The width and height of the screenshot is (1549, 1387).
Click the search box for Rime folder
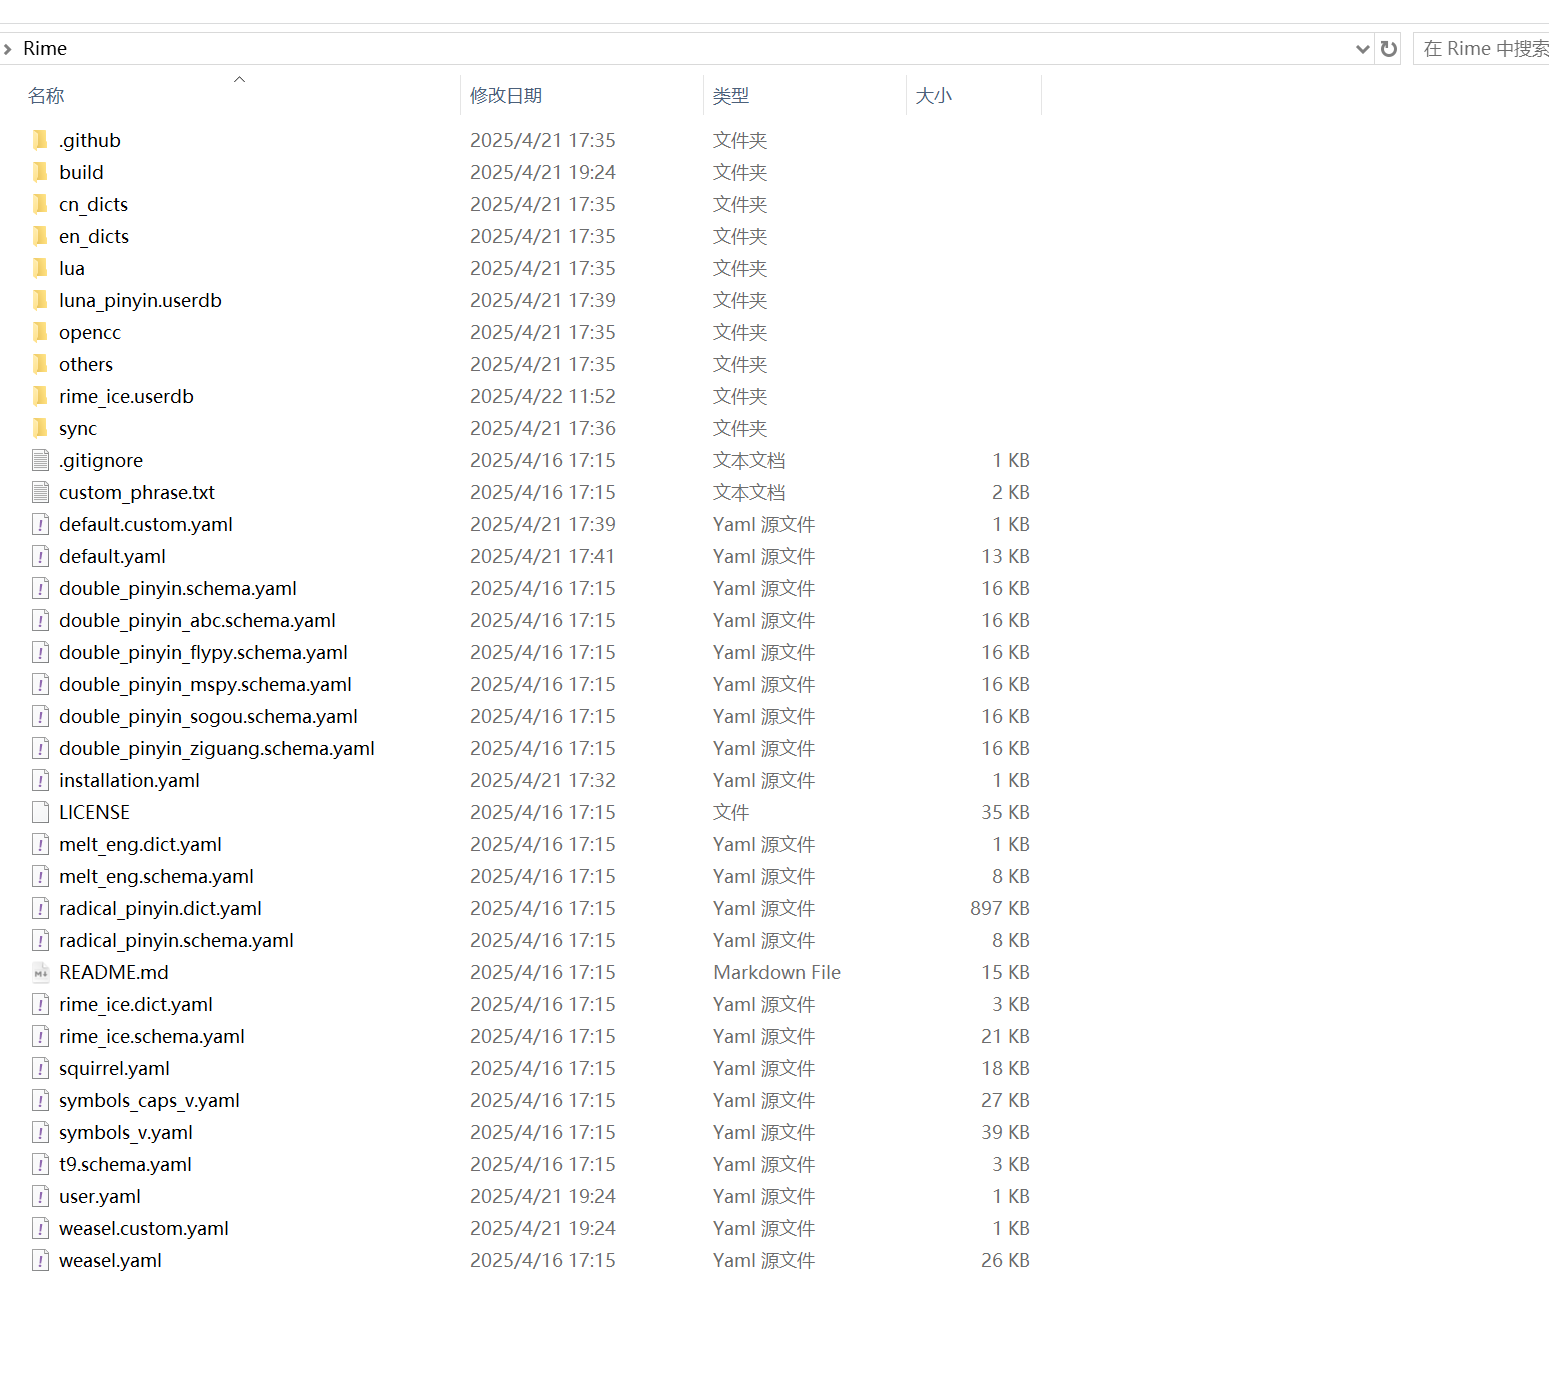1481,48
